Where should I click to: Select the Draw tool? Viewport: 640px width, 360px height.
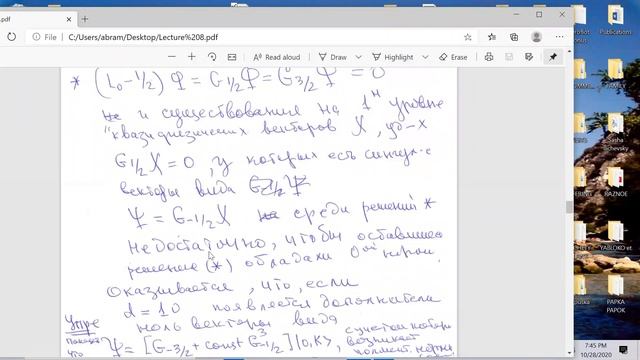coord(333,57)
